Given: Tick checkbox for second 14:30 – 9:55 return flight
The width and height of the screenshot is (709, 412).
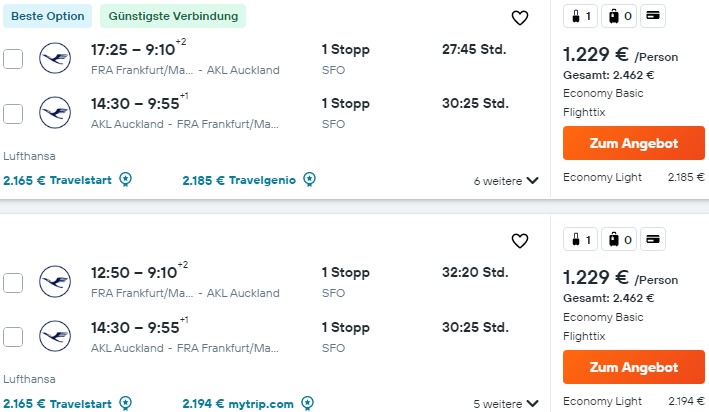Looking at the screenshot, I should tap(13, 337).
